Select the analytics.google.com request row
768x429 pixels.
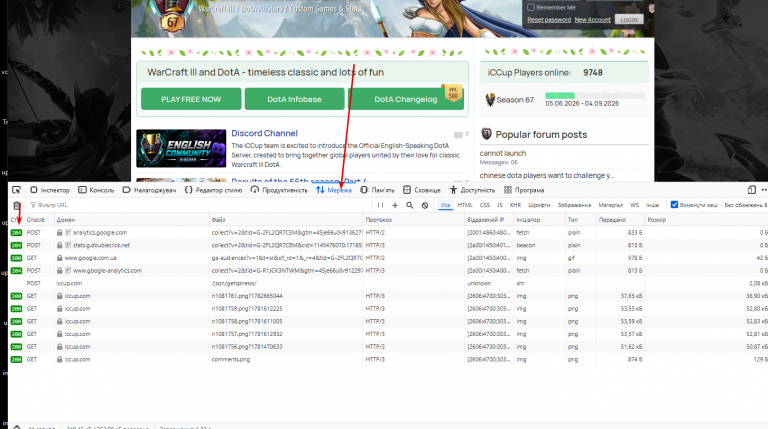pos(388,233)
